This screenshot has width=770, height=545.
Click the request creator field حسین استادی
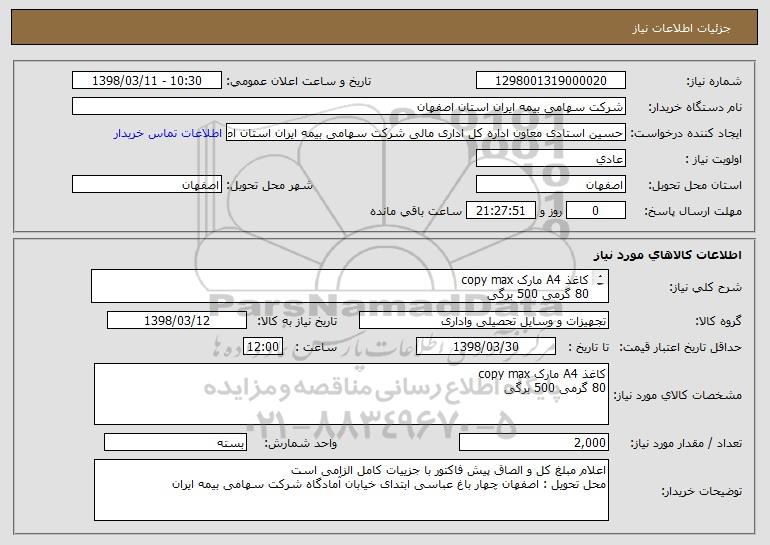click(x=426, y=133)
